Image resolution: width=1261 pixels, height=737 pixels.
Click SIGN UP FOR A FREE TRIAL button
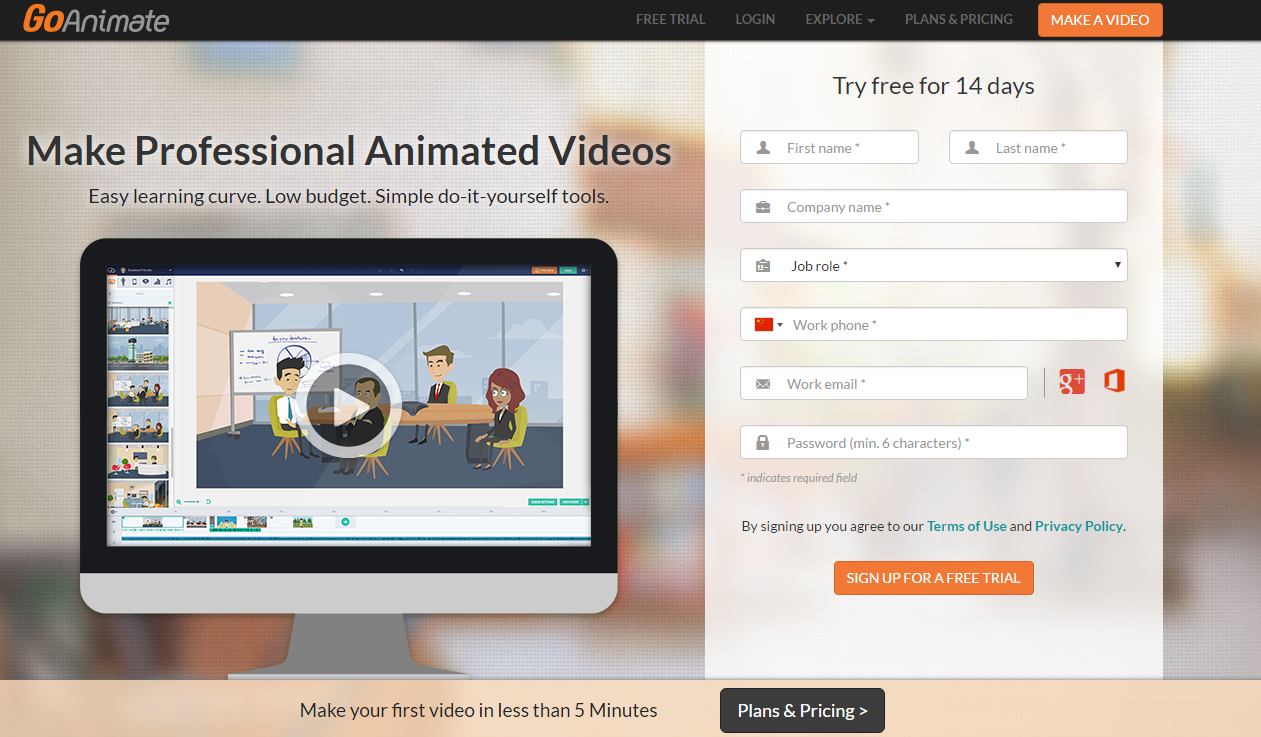934,578
